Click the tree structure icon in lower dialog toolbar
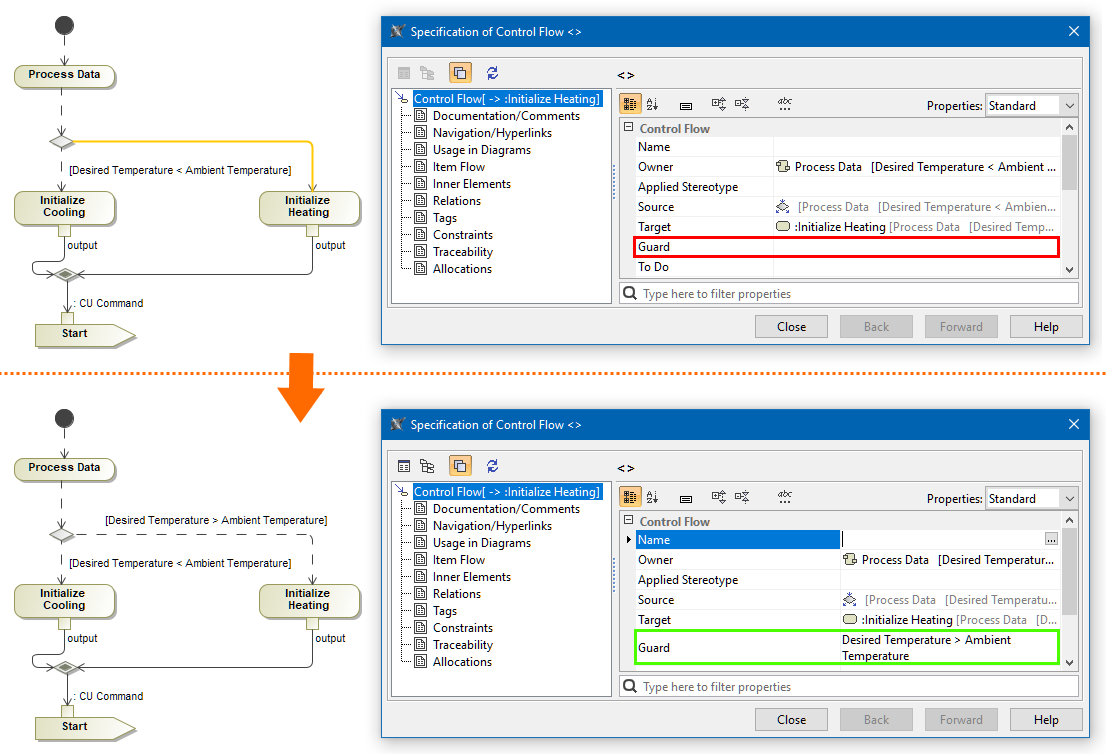 click(x=427, y=465)
